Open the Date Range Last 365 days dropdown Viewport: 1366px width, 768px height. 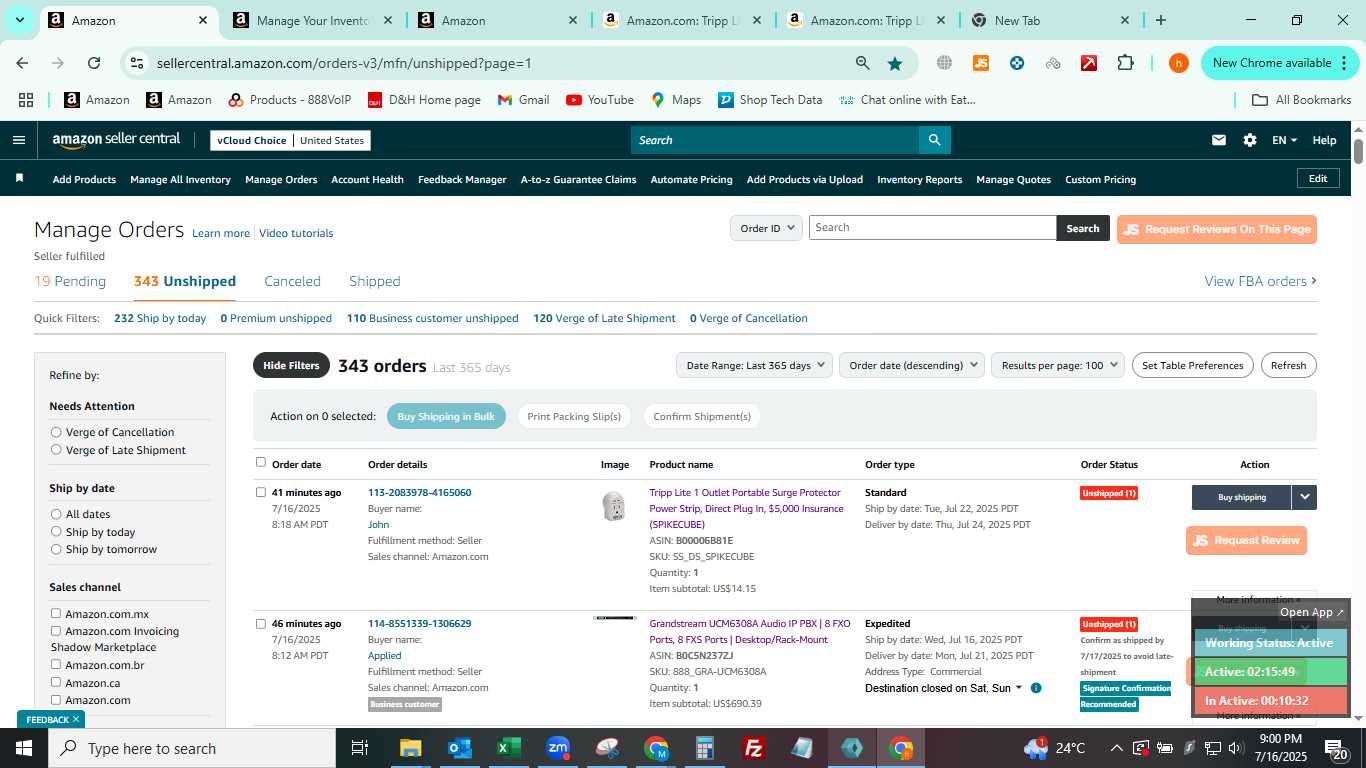click(x=754, y=365)
